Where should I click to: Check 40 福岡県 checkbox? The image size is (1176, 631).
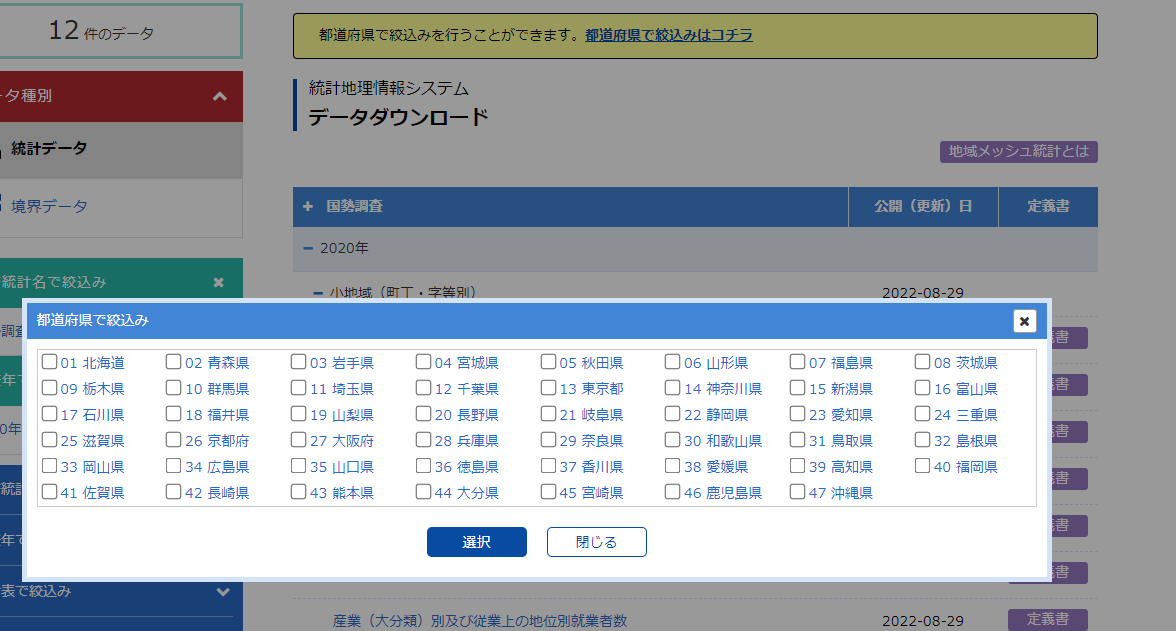[x=922, y=466]
